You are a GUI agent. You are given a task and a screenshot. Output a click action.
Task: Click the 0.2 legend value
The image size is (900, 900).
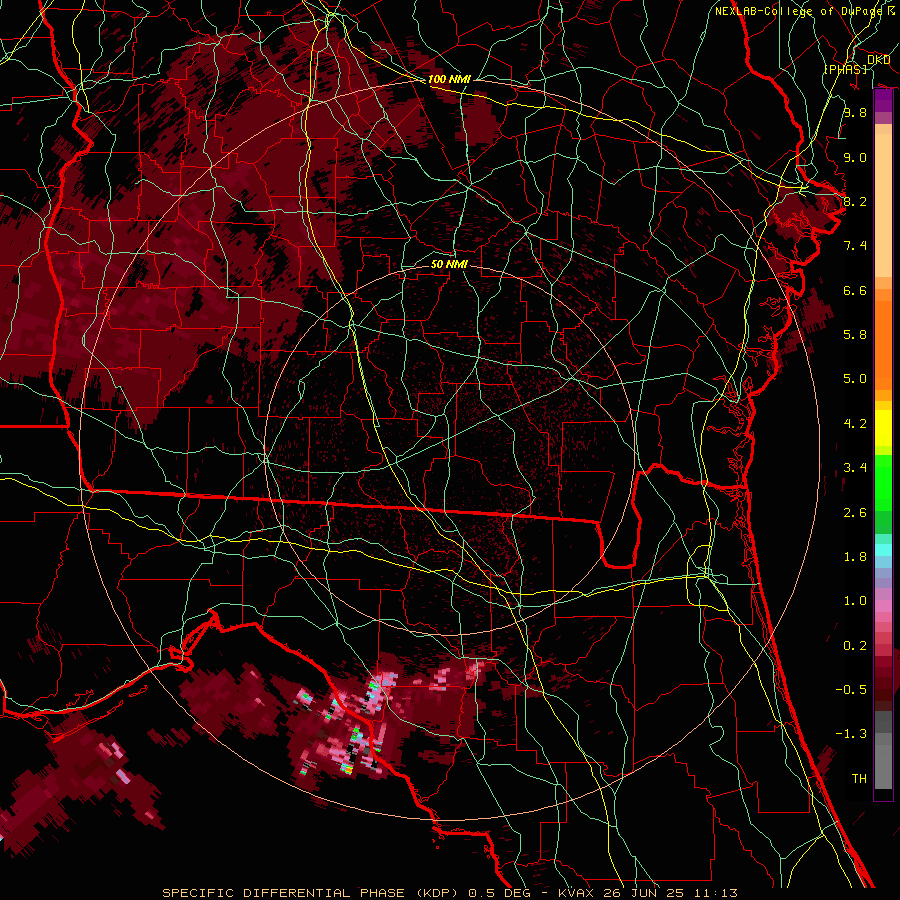click(855, 646)
